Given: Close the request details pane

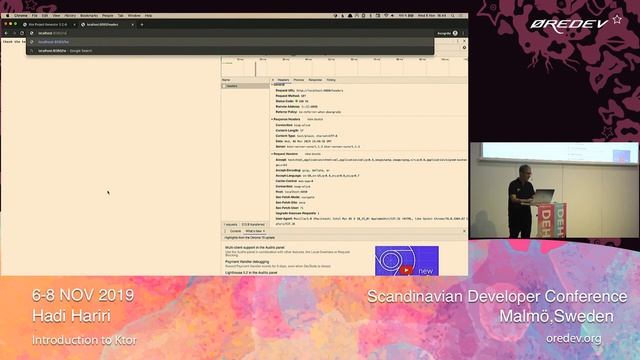Looking at the screenshot, I should click(x=273, y=80).
